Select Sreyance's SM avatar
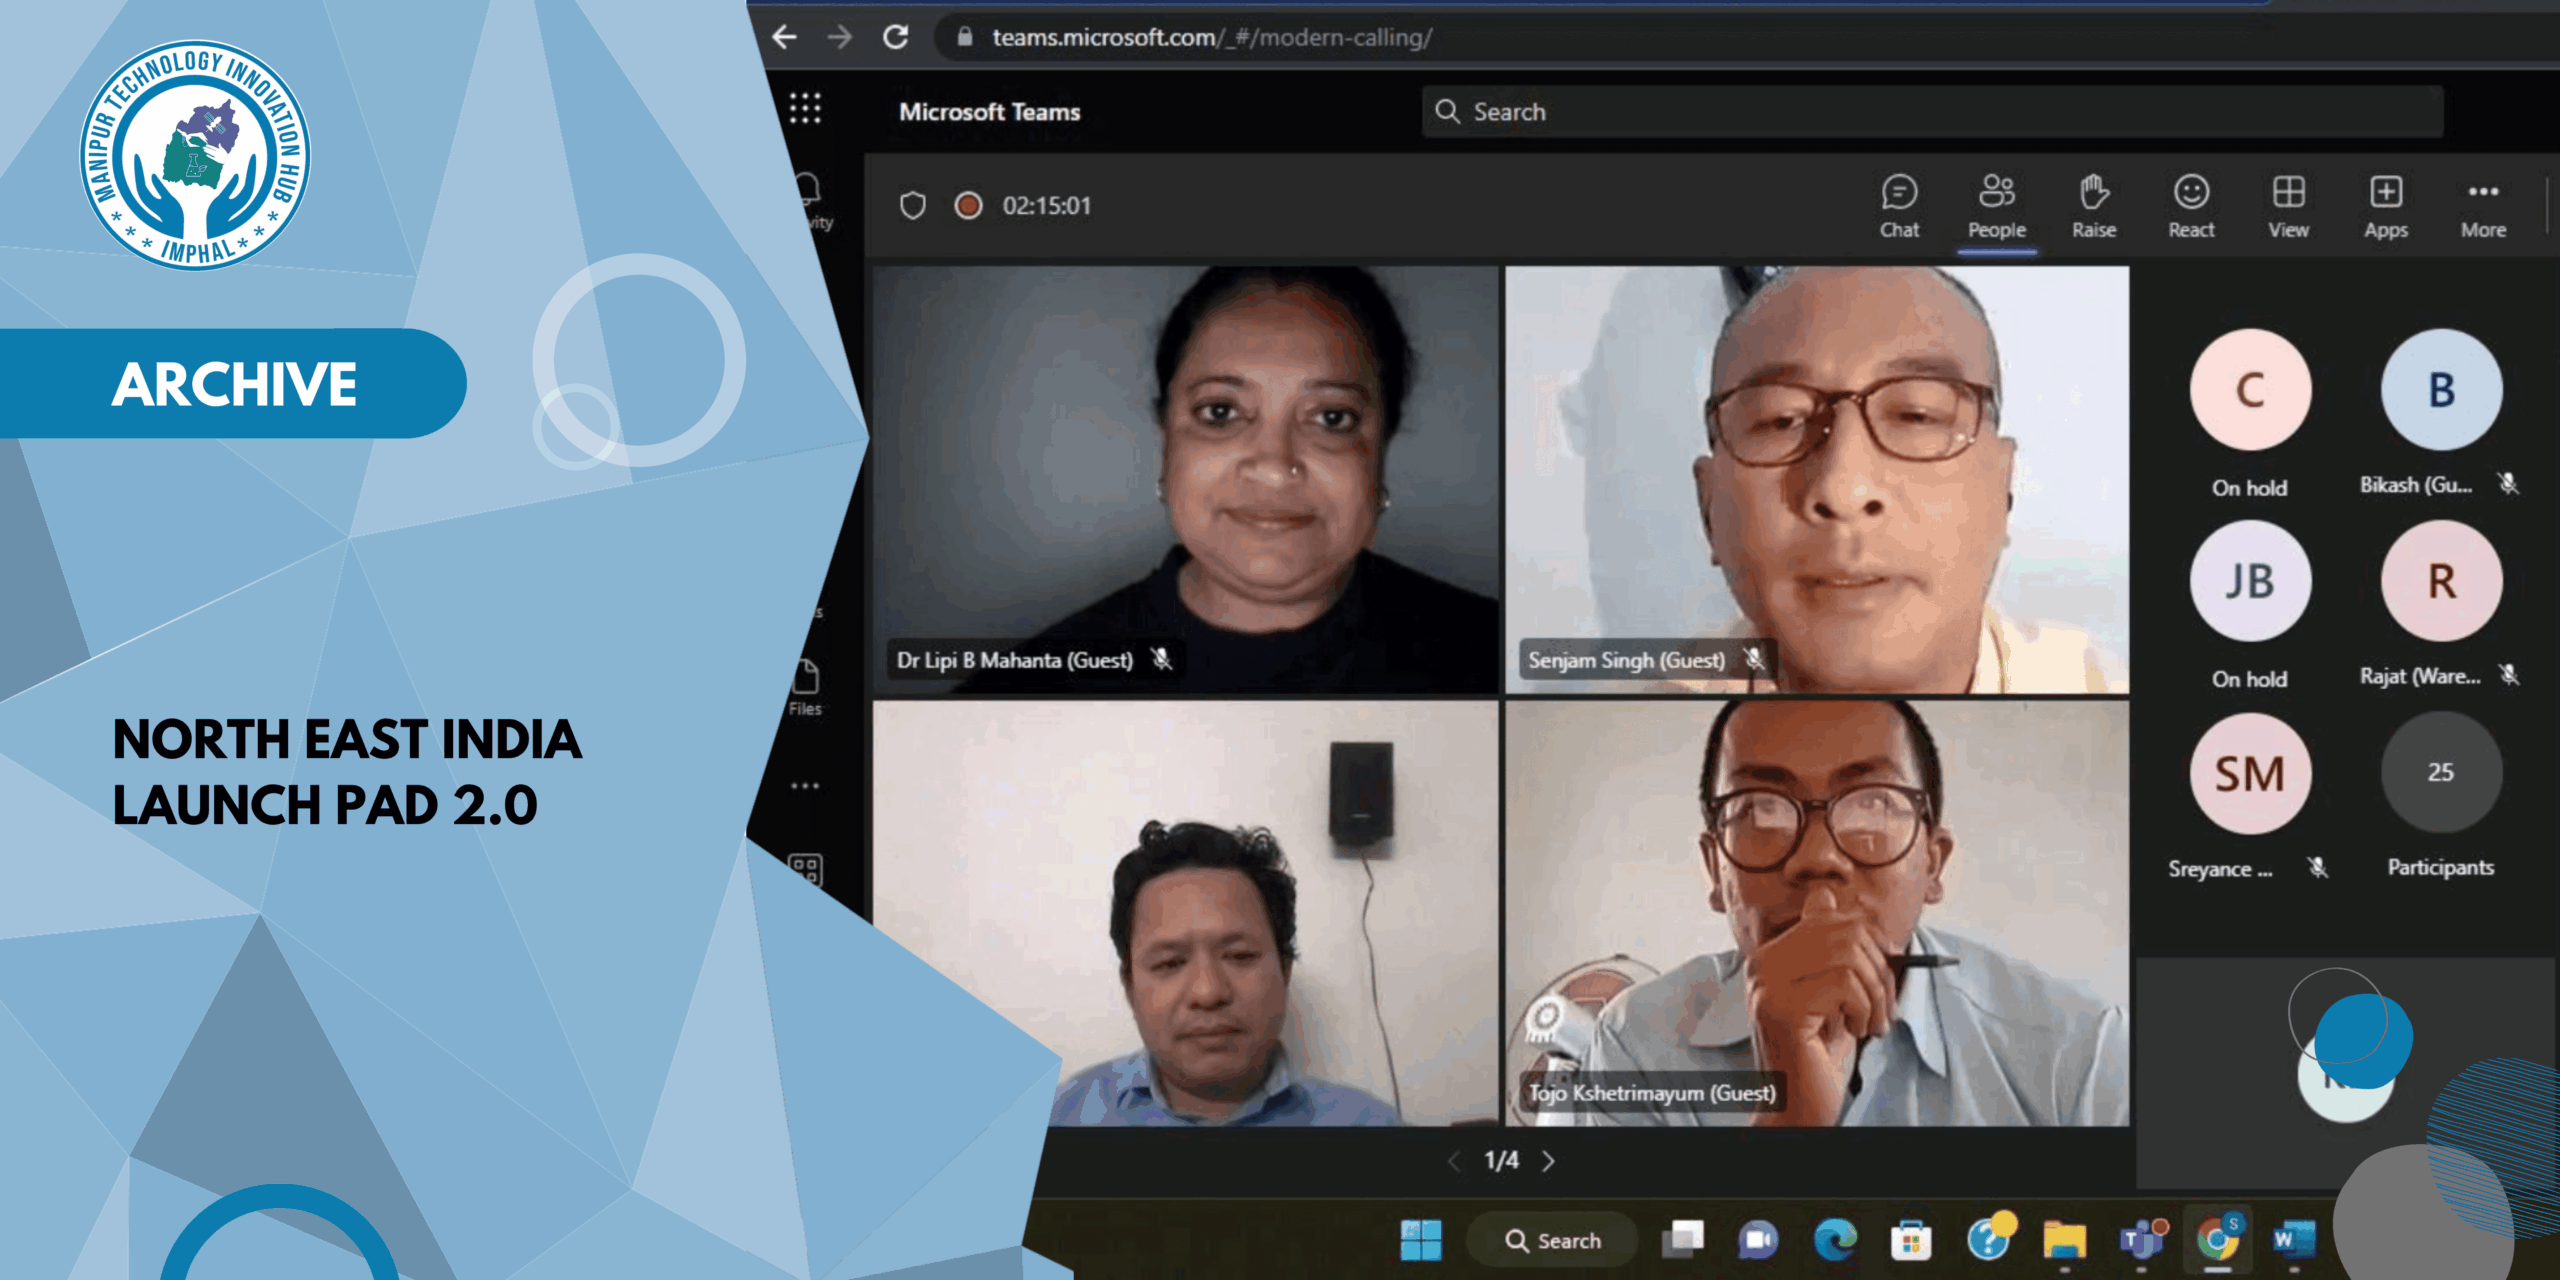The width and height of the screenshot is (2560, 1280). [2250, 773]
